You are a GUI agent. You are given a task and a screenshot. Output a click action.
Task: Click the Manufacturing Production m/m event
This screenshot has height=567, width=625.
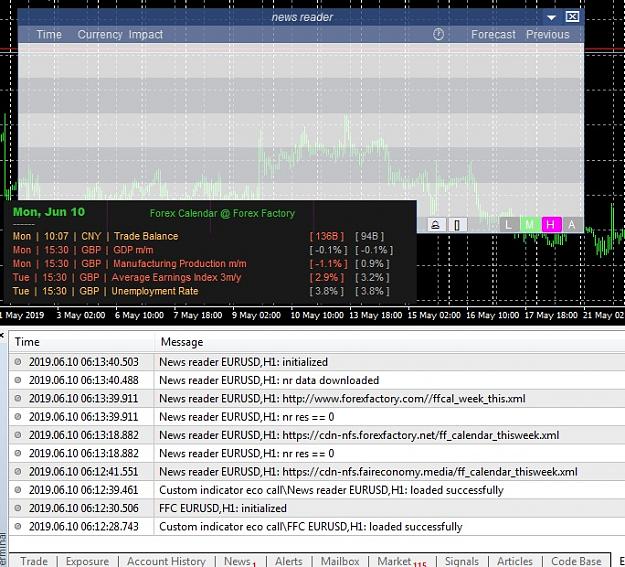130,264
